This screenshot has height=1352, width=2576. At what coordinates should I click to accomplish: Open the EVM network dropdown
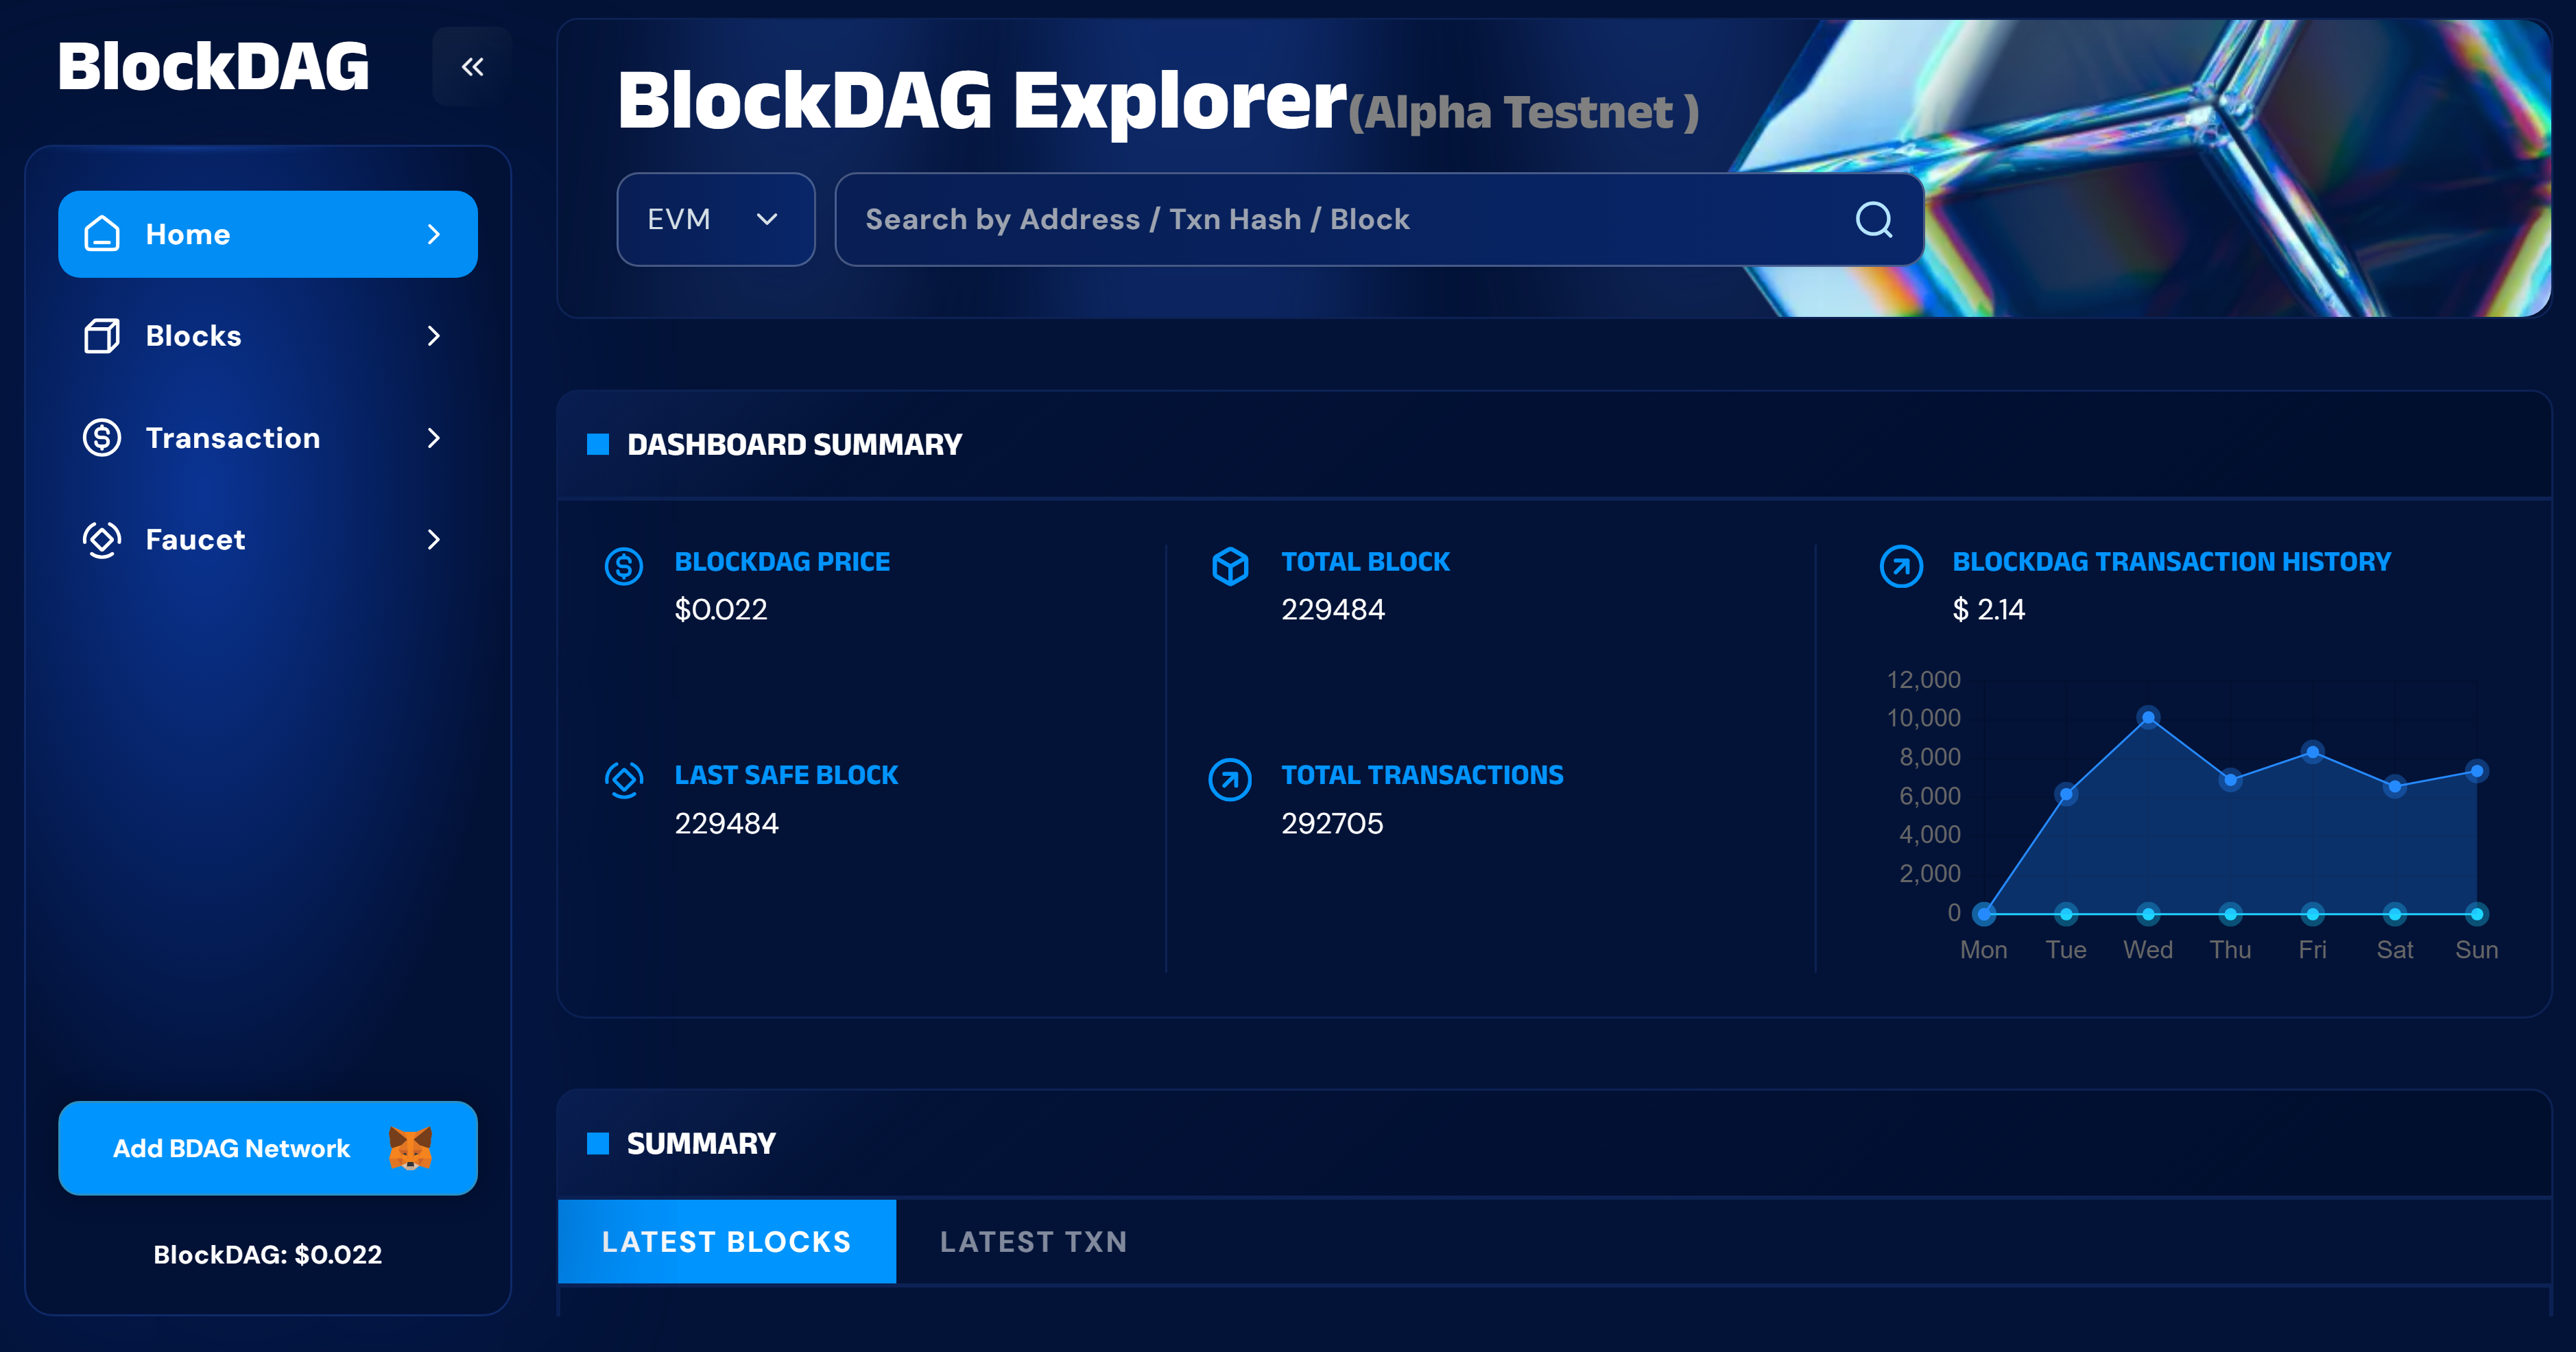click(x=716, y=219)
